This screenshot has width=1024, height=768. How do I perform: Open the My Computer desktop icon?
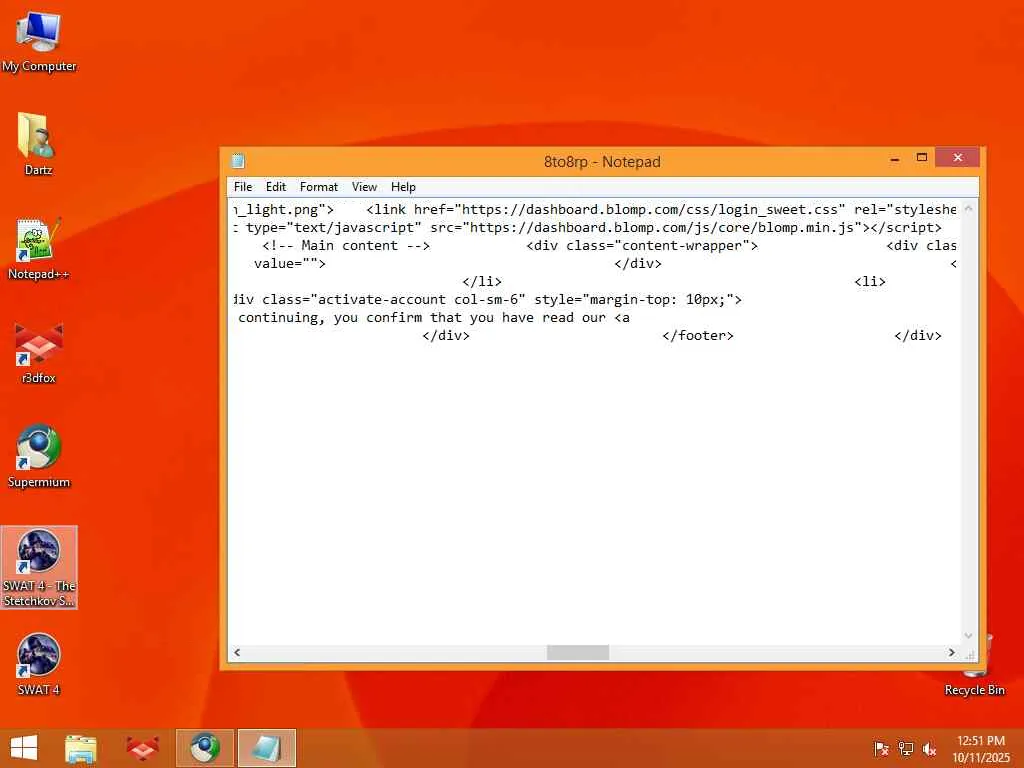(39, 42)
